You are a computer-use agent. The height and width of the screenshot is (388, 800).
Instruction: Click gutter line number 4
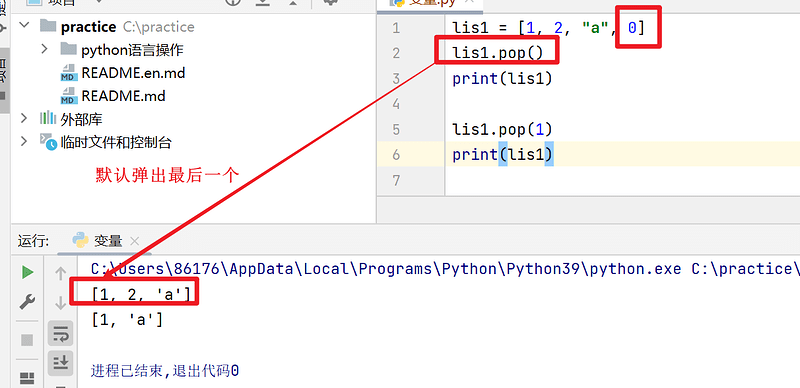[x=396, y=104]
